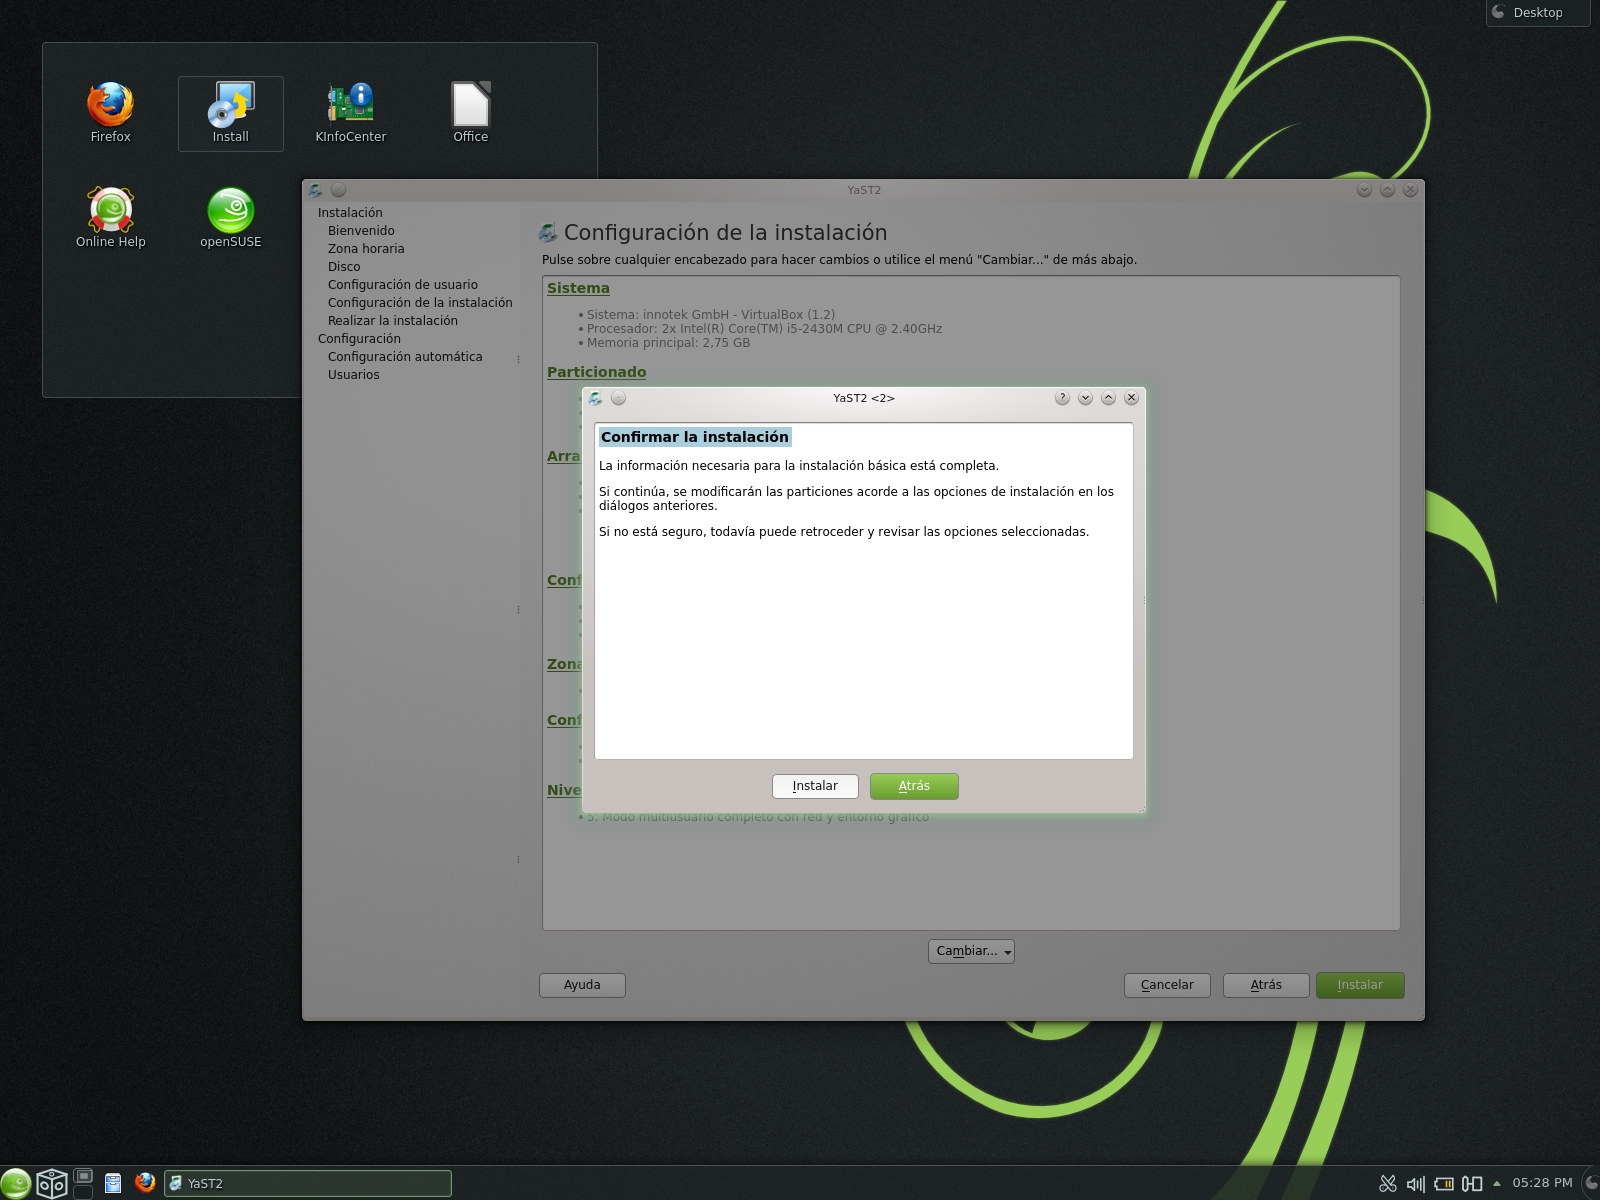Launch Firefox from the desktop icon
1600x1200 pixels.
(109, 105)
